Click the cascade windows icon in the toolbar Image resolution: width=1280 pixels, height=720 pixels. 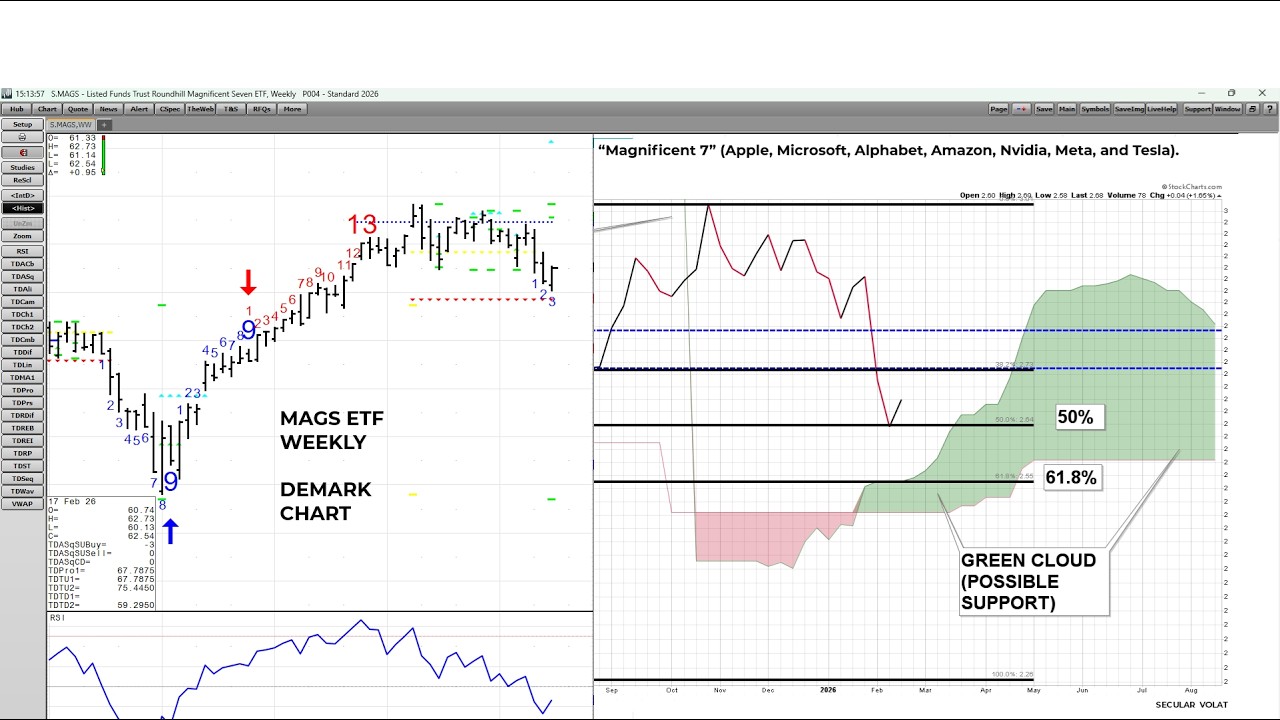click(x=1252, y=109)
